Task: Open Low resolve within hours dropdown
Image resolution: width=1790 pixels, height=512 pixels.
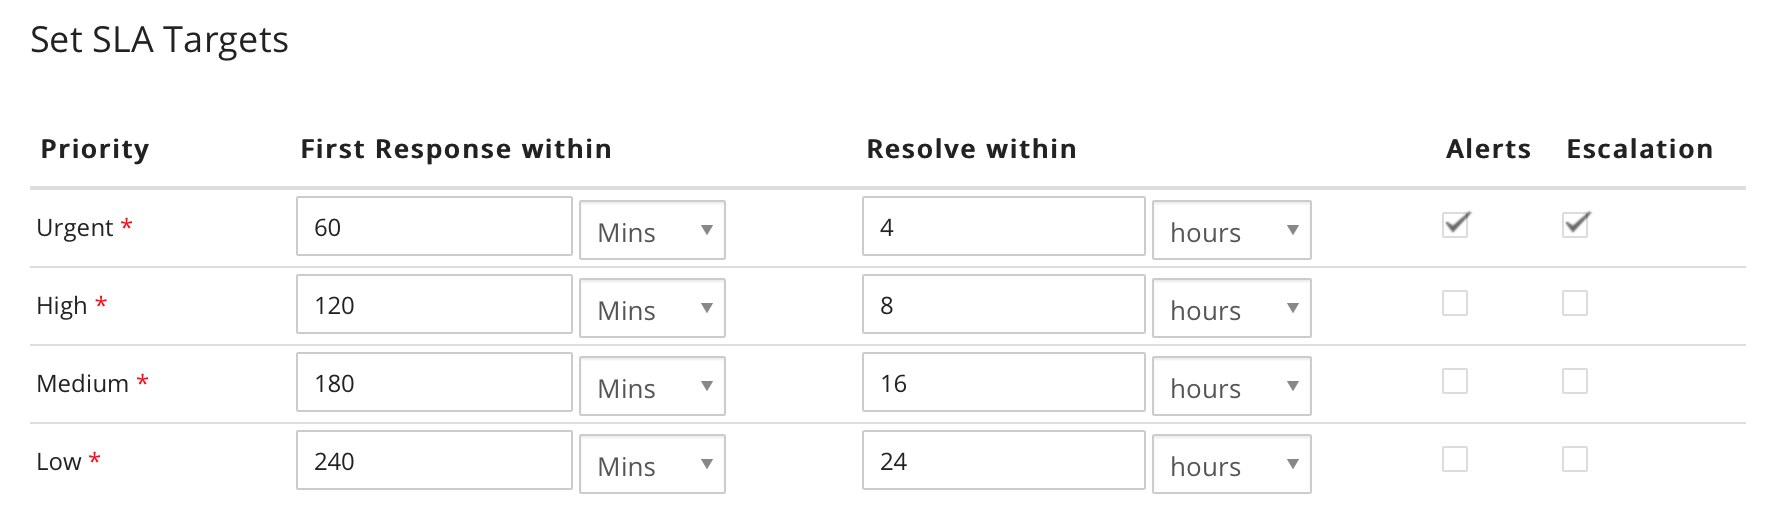Action: 1231,465
